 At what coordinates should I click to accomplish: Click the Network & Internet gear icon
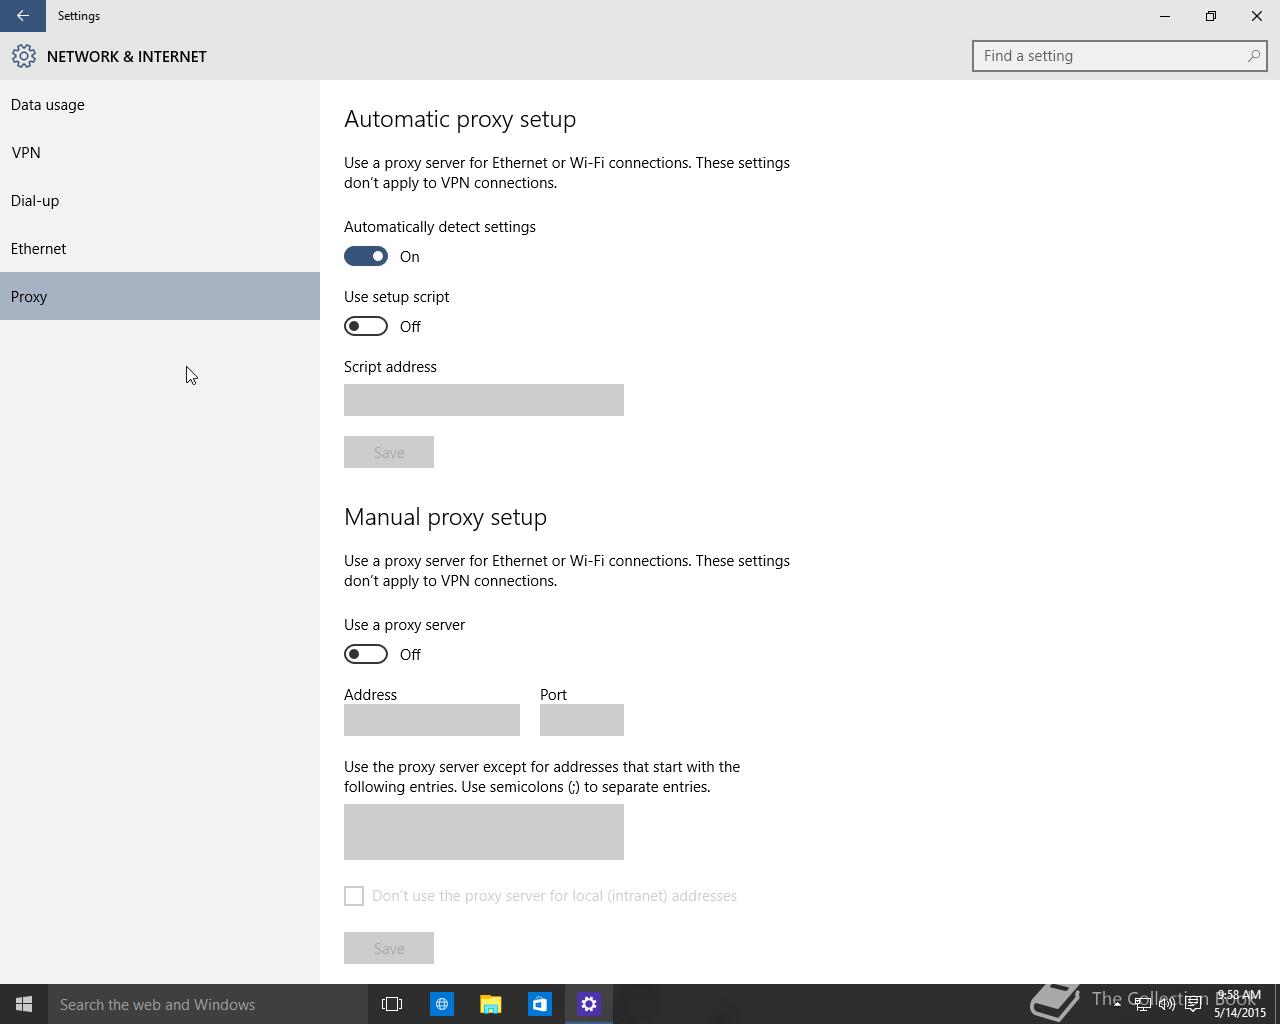point(24,56)
